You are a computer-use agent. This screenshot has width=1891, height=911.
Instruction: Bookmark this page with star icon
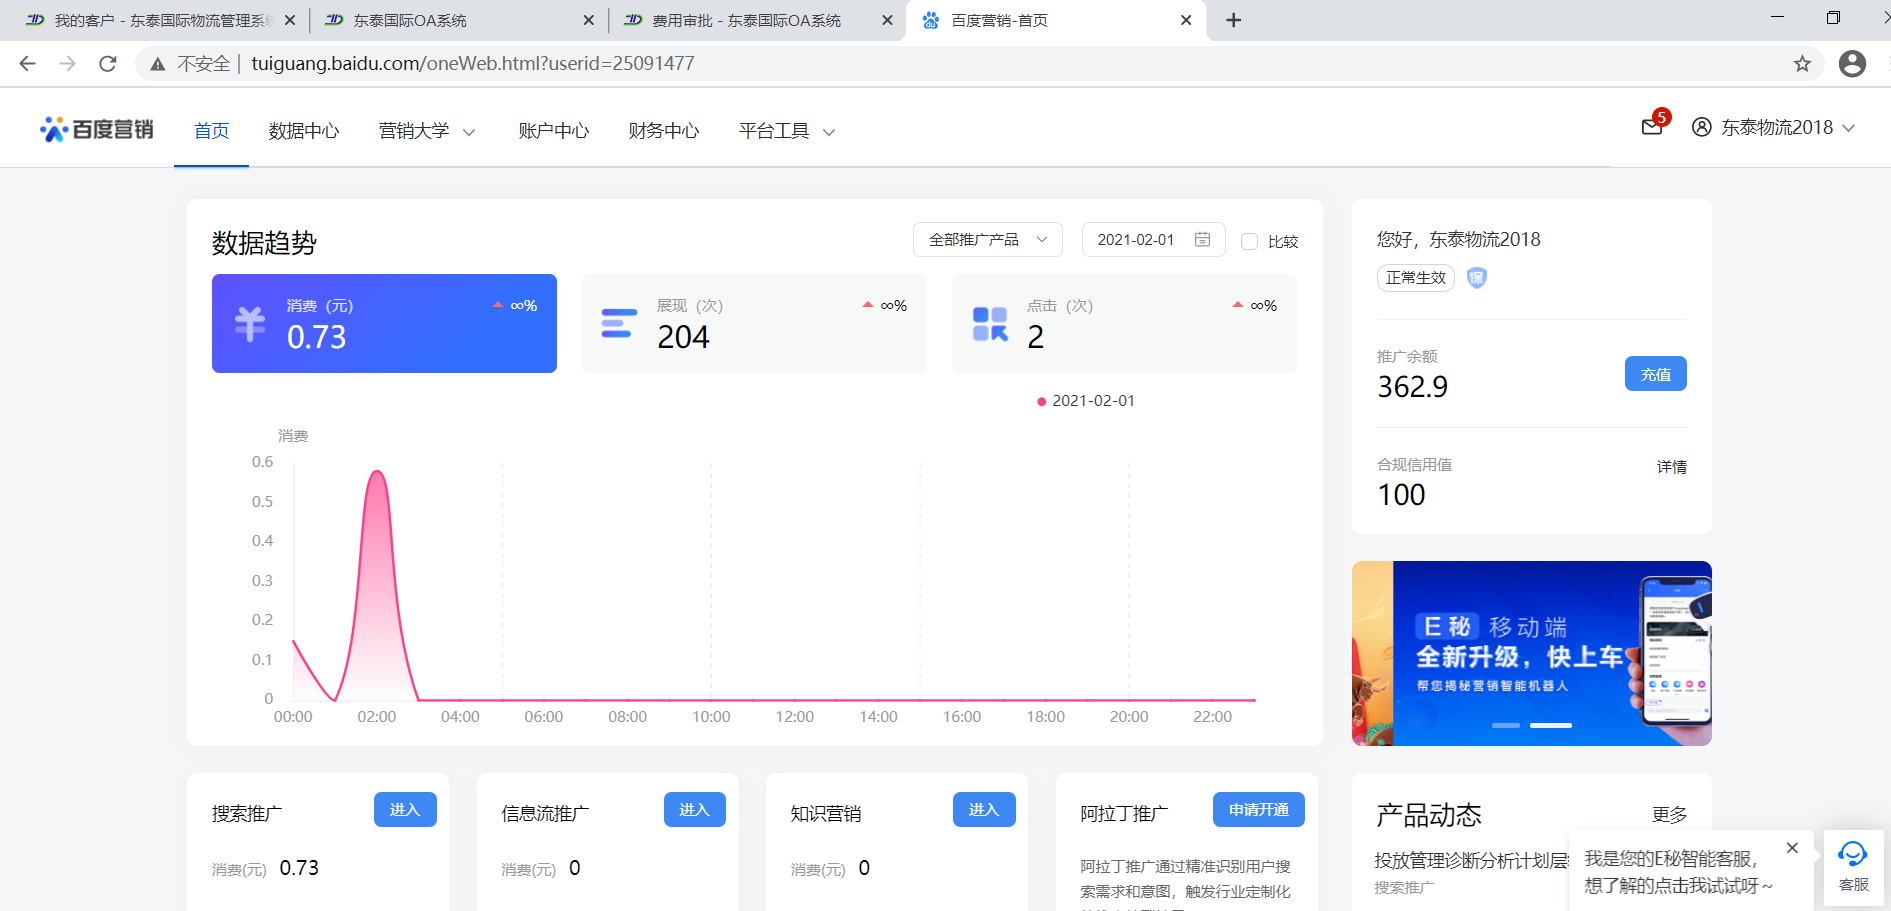point(1802,64)
